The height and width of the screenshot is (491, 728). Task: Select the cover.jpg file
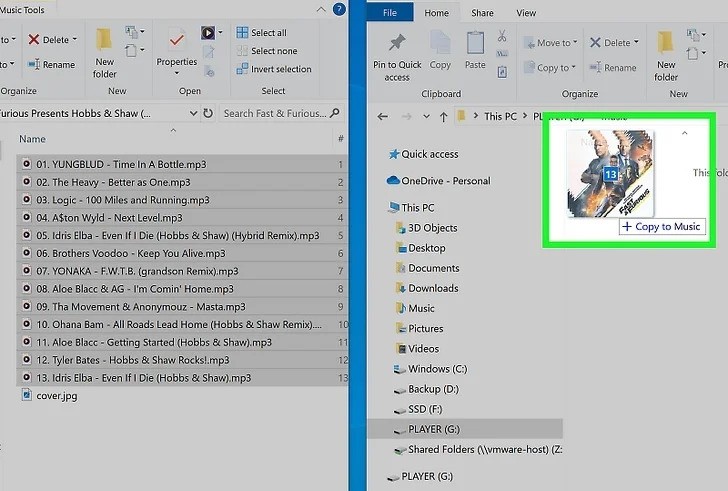50,395
